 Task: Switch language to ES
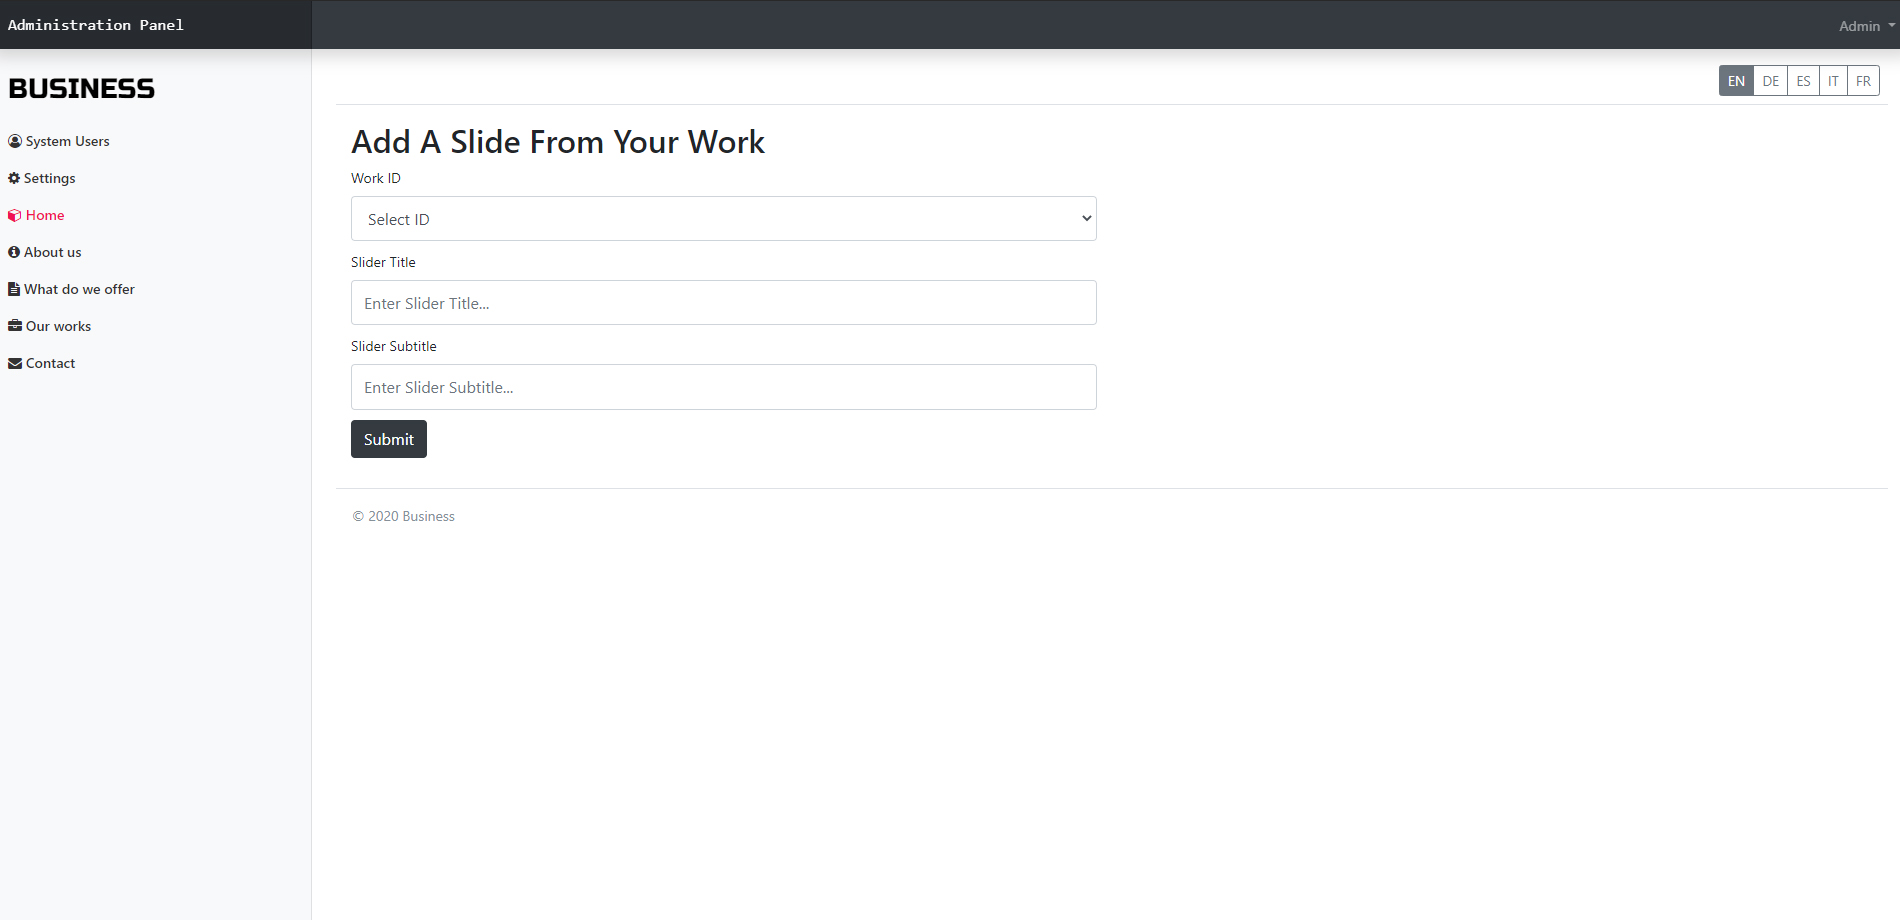(1803, 81)
